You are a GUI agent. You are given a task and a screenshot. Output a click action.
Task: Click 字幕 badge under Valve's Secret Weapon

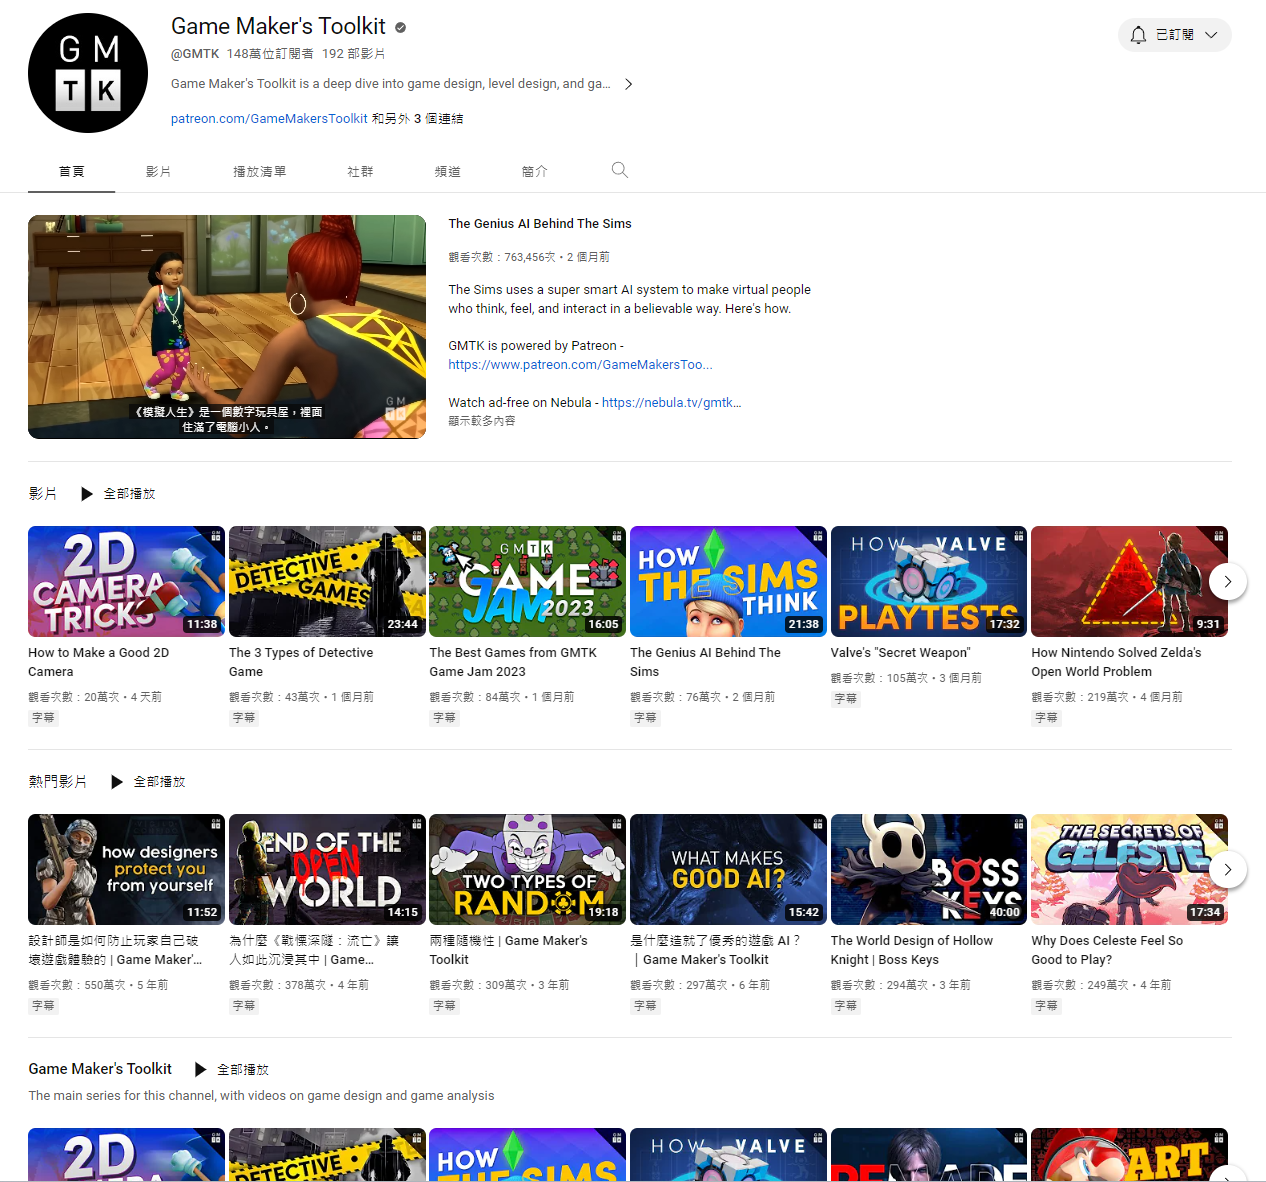pos(846,699)
